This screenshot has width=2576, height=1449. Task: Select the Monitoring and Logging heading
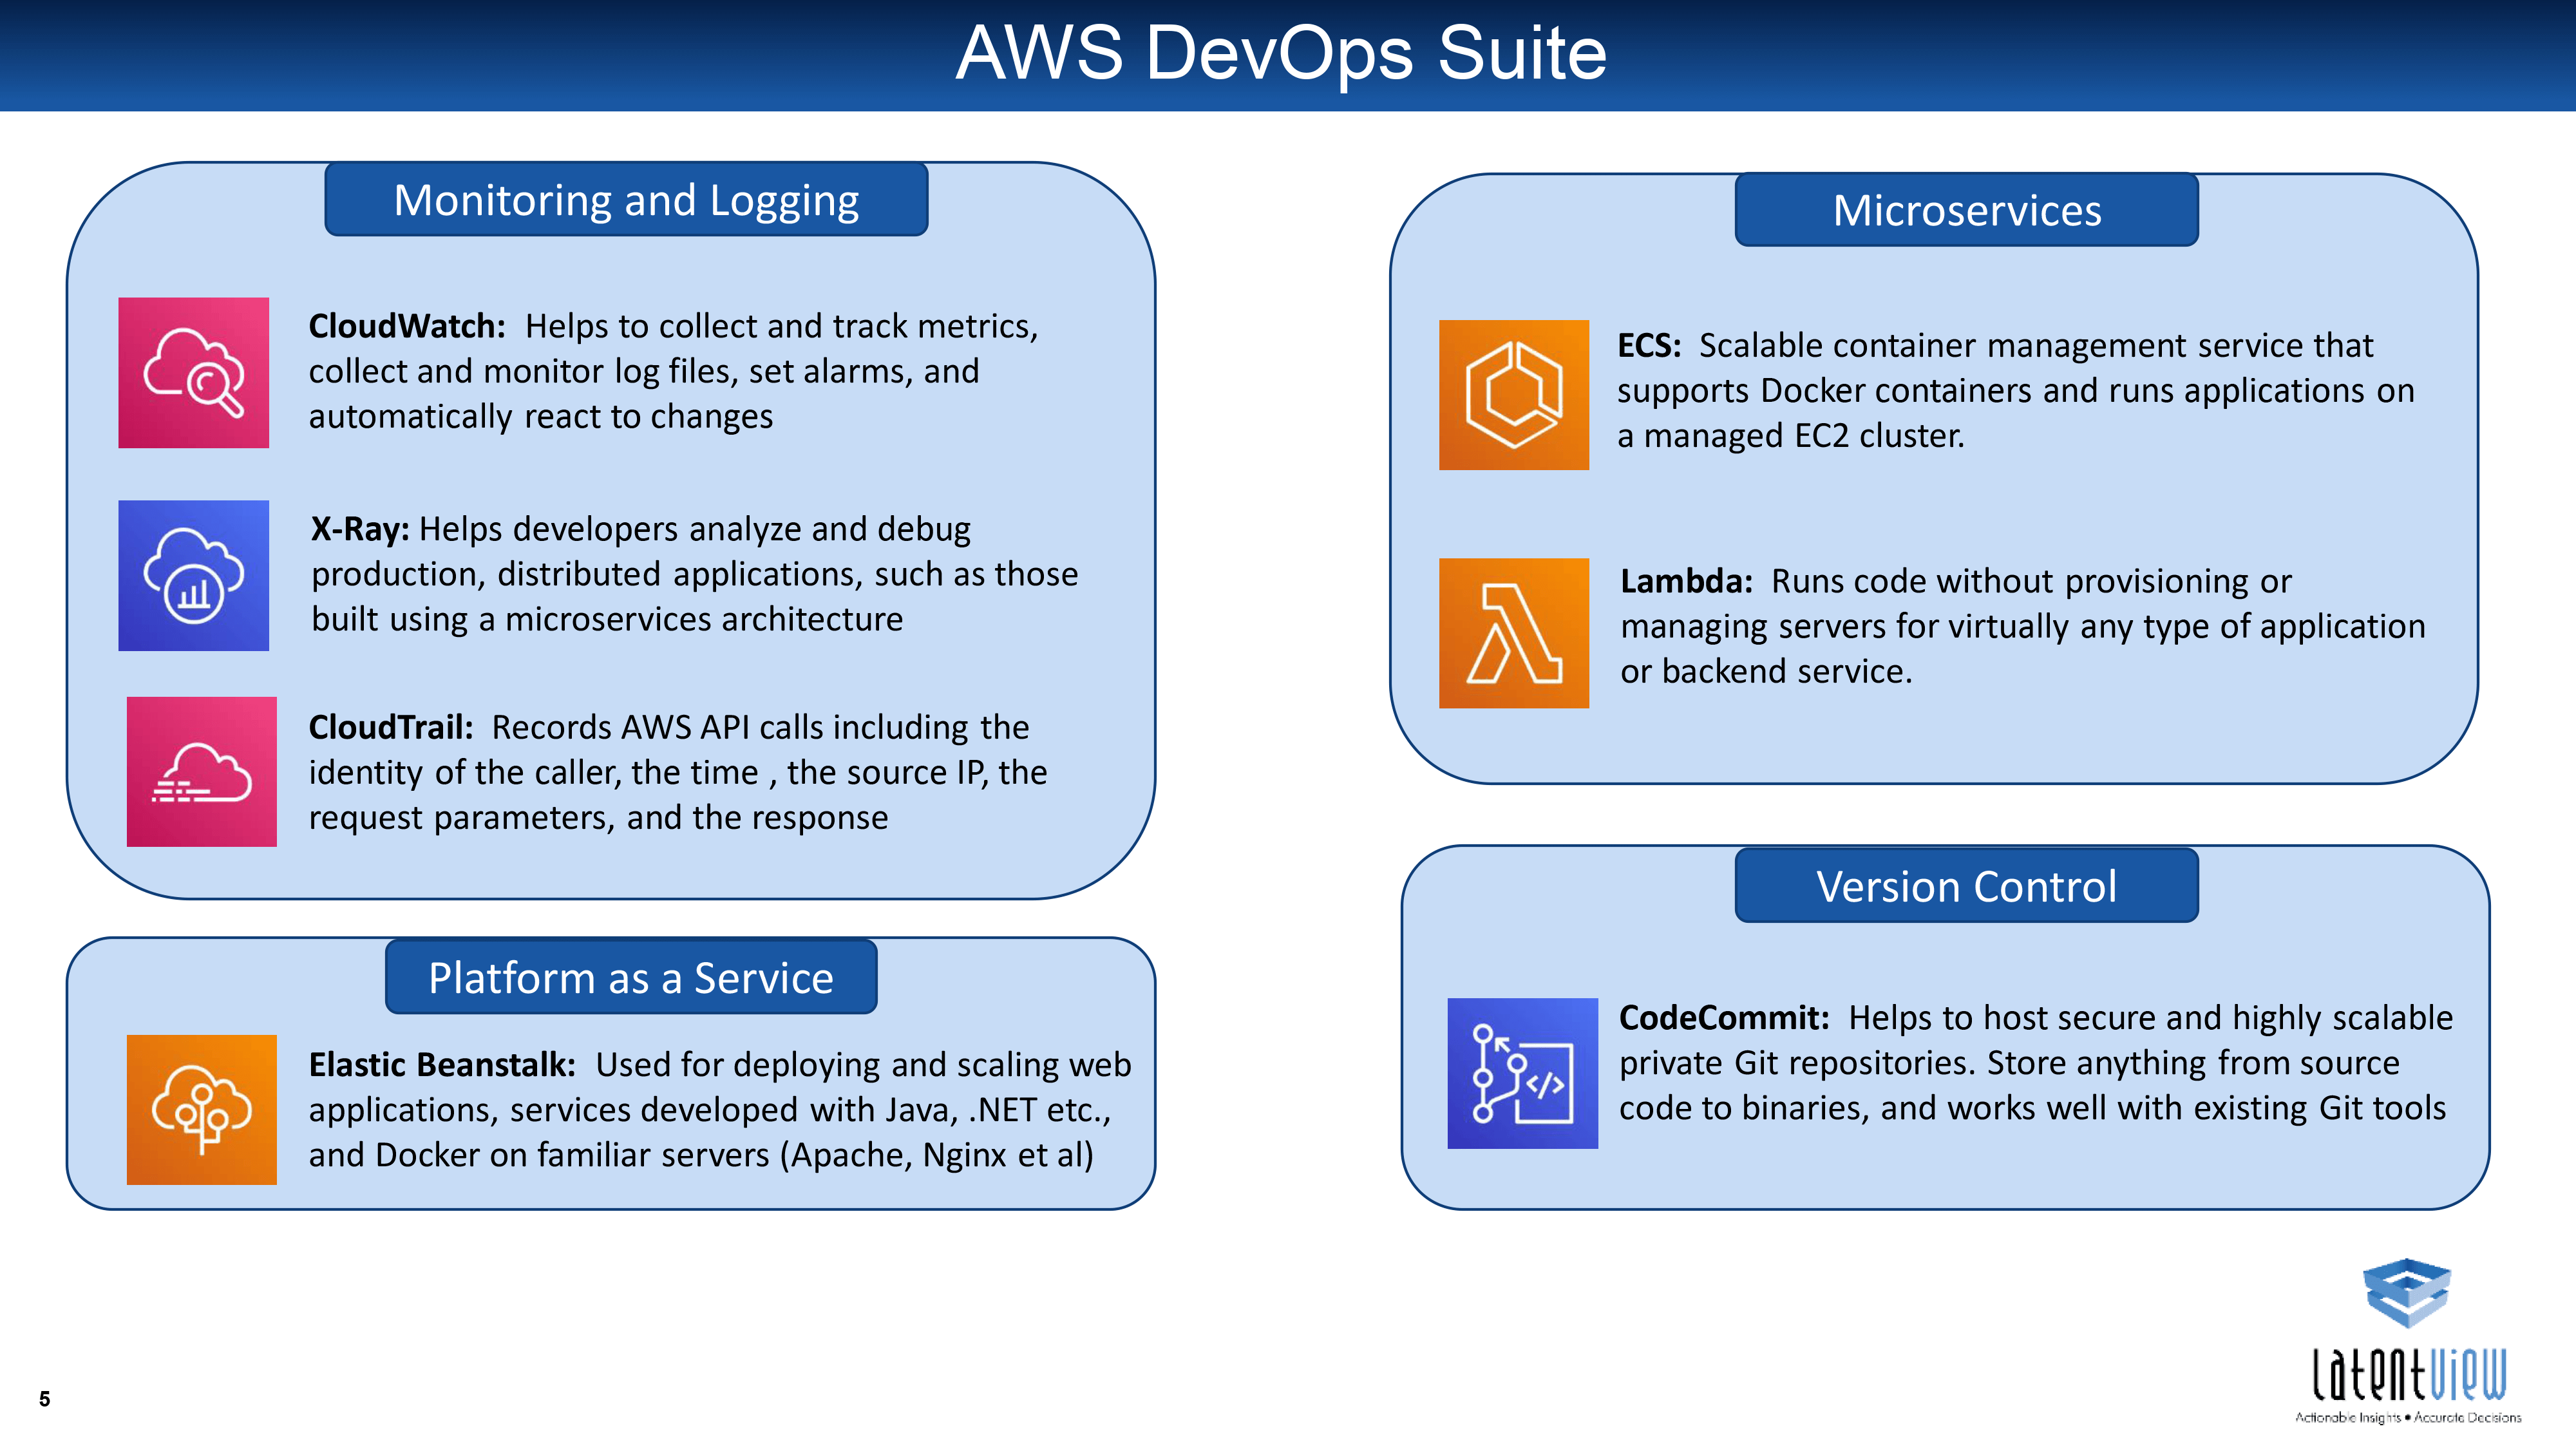626,200
